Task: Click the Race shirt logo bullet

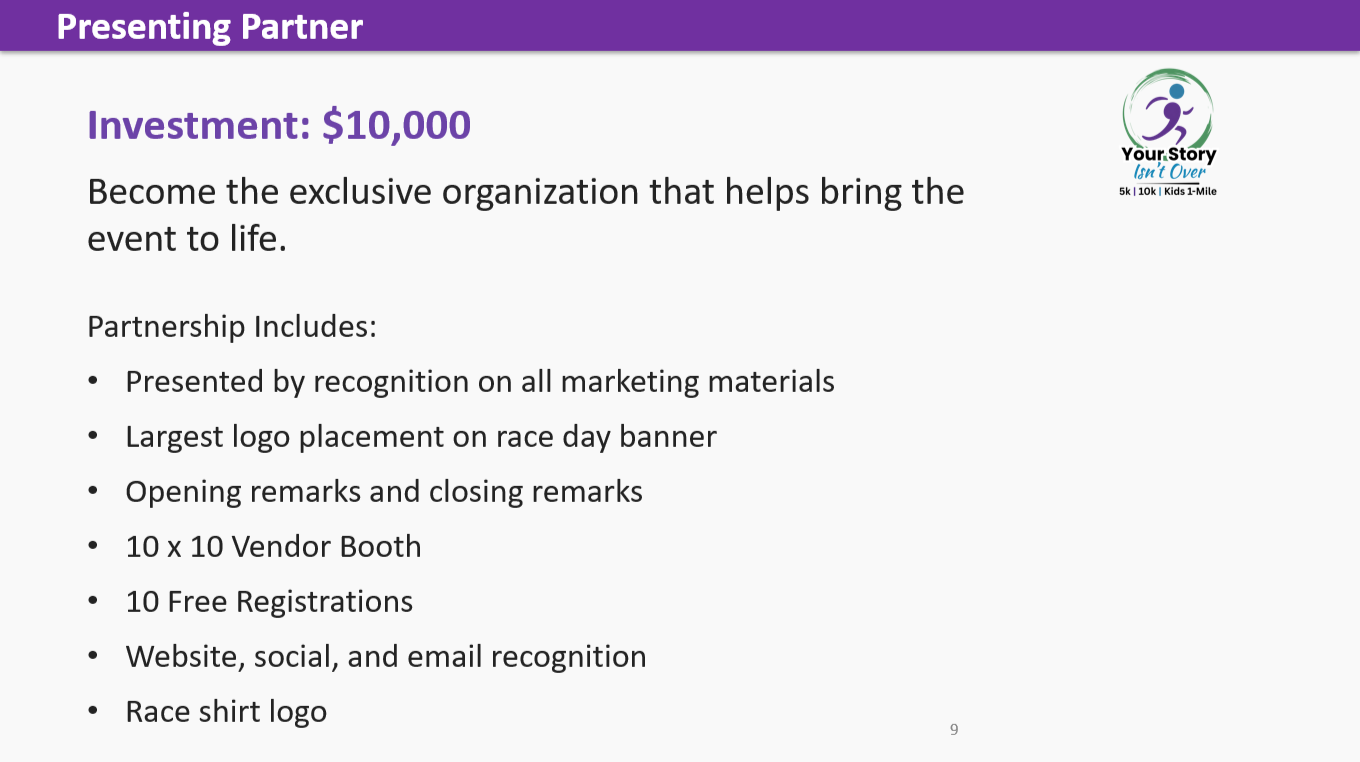Action: tap(226, 712)
